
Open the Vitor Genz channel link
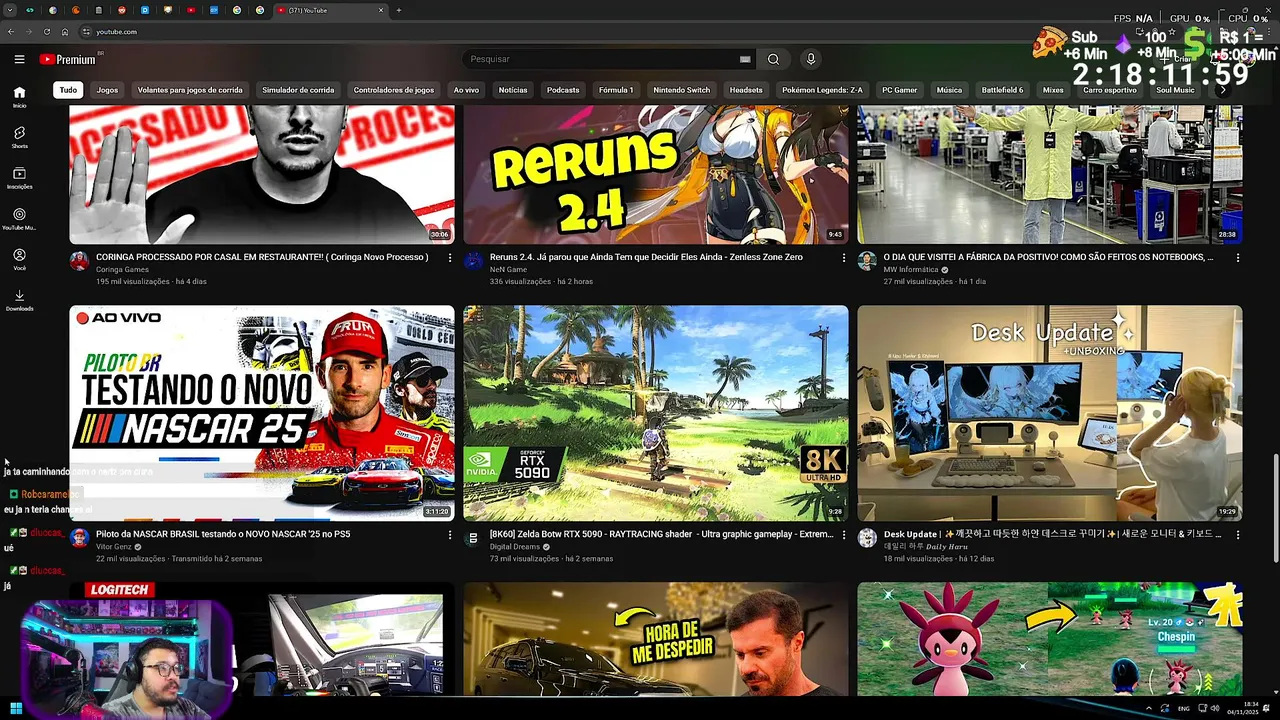114,547
